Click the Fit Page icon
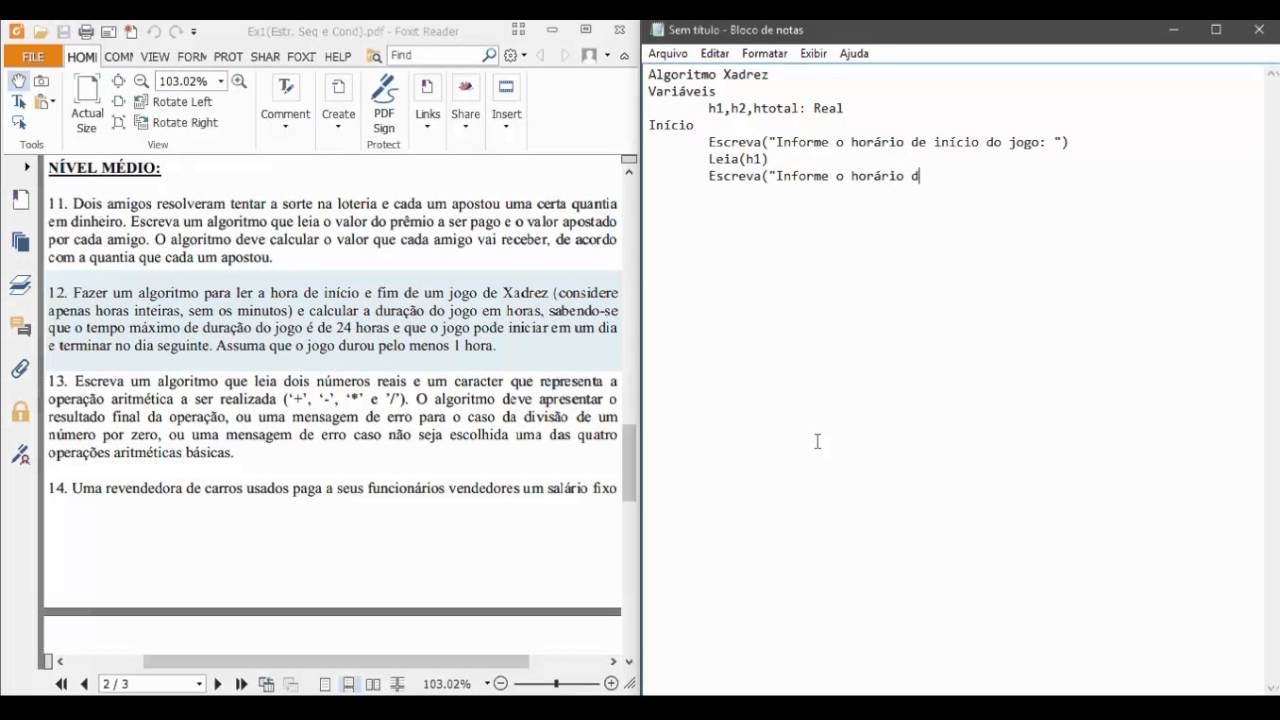The width and height of the screenshot is (1280, 720). [x=119, y=81]
